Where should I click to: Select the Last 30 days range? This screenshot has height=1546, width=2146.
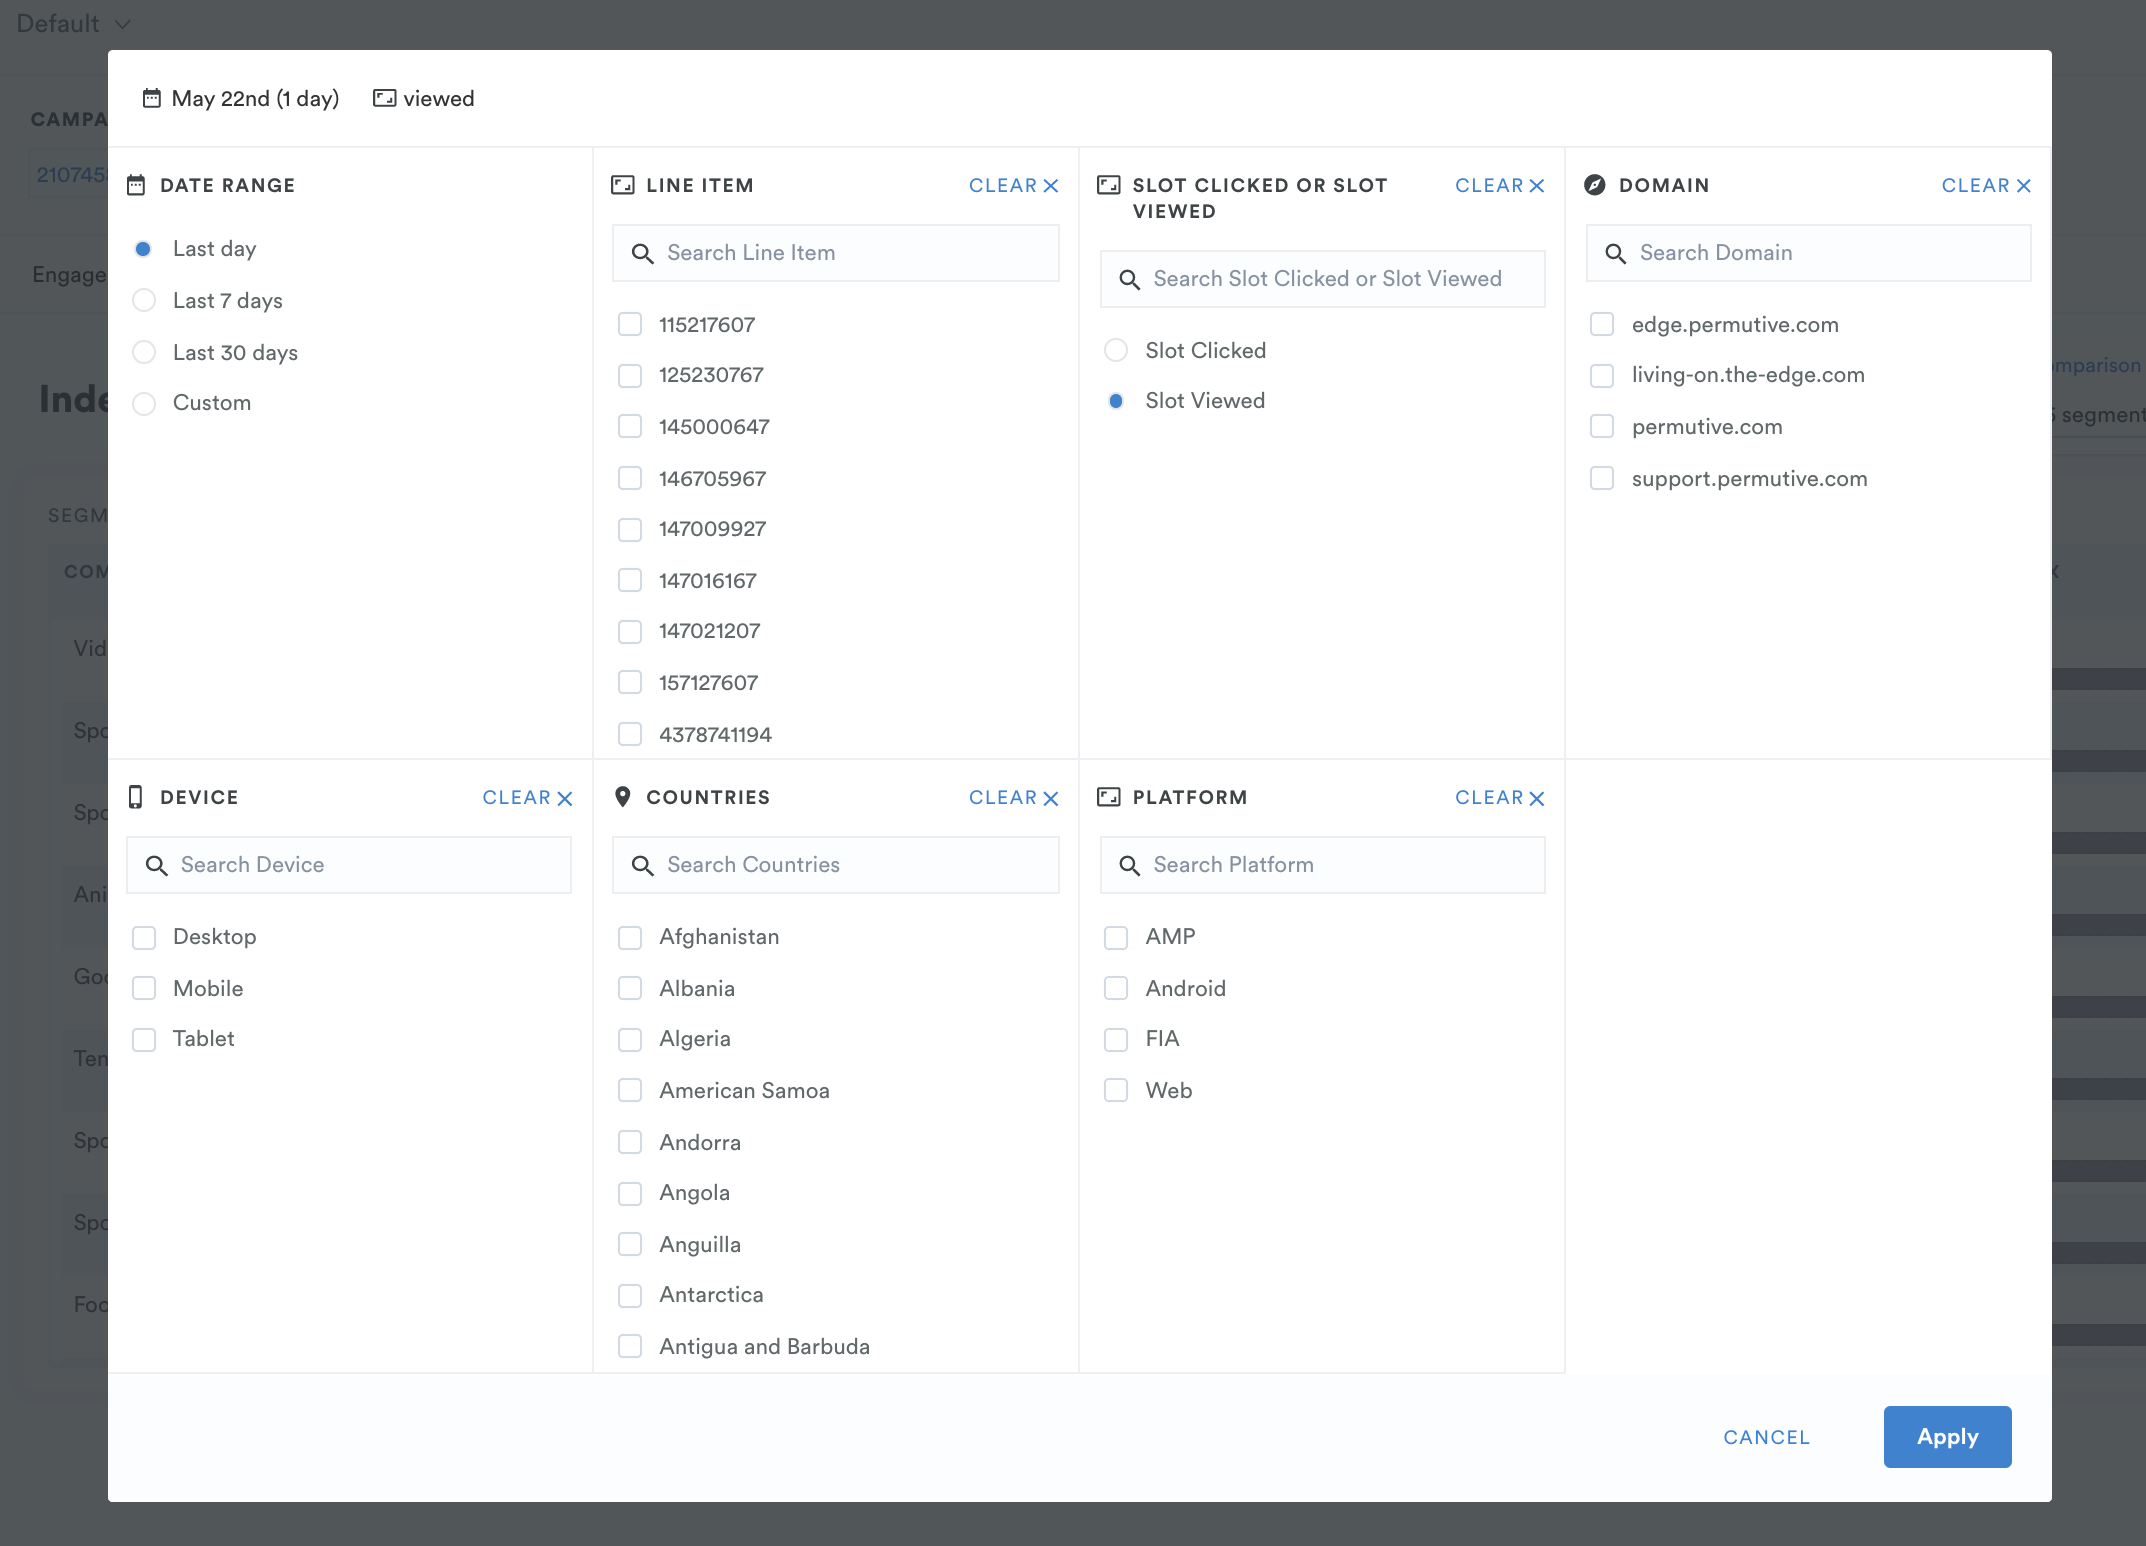pyautogui.click(x=144, y=352)
